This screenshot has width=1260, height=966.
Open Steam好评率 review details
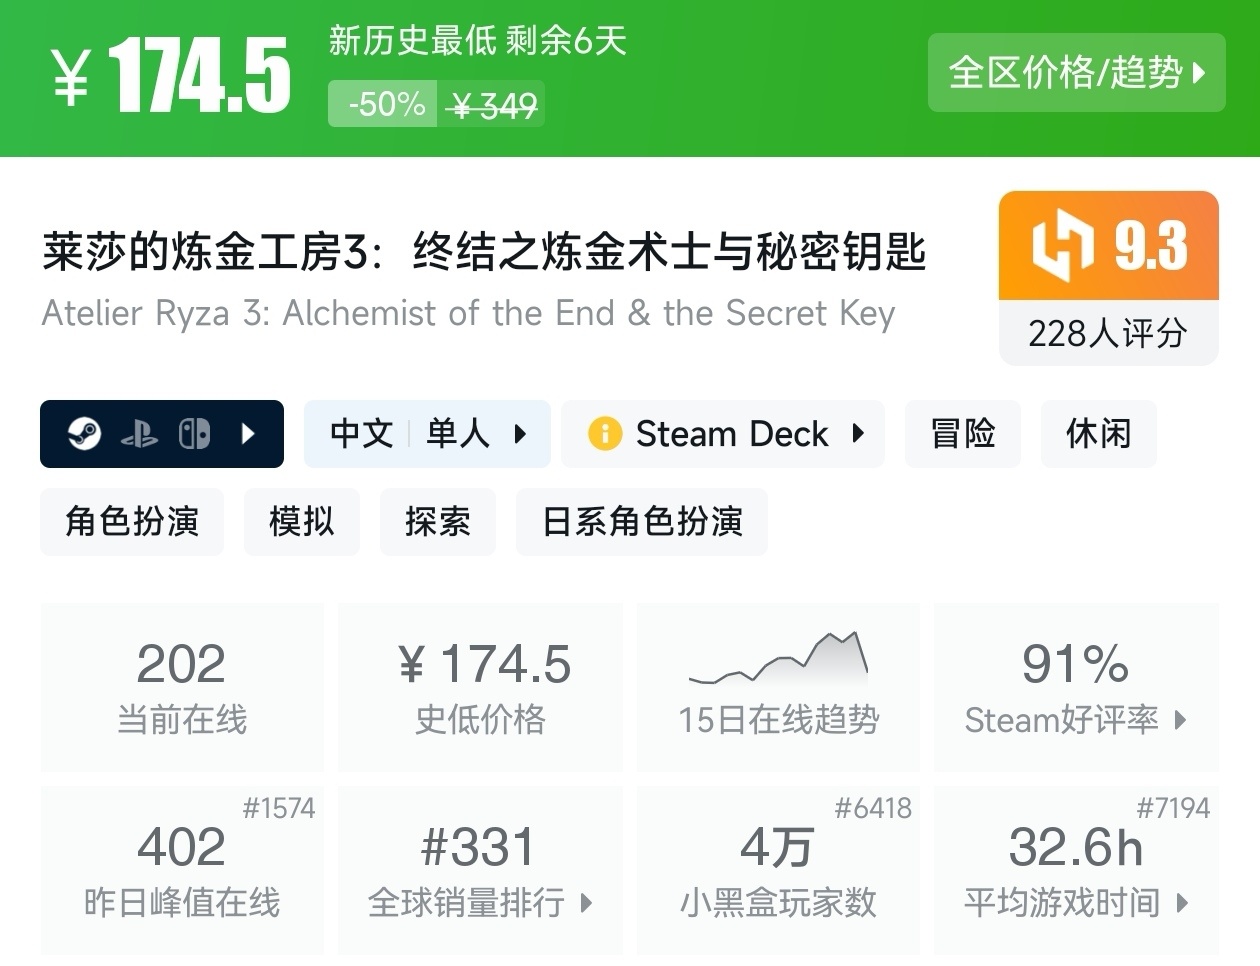[1075, 686]
